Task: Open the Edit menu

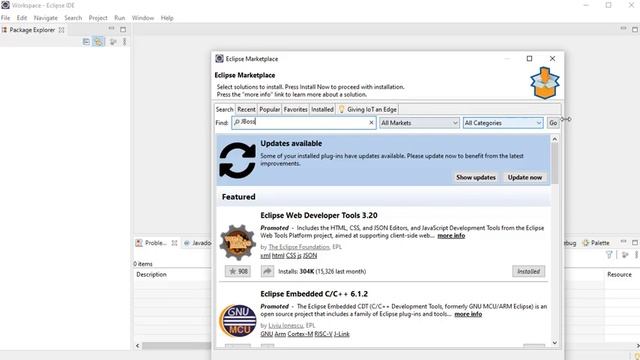Action: 22,18
